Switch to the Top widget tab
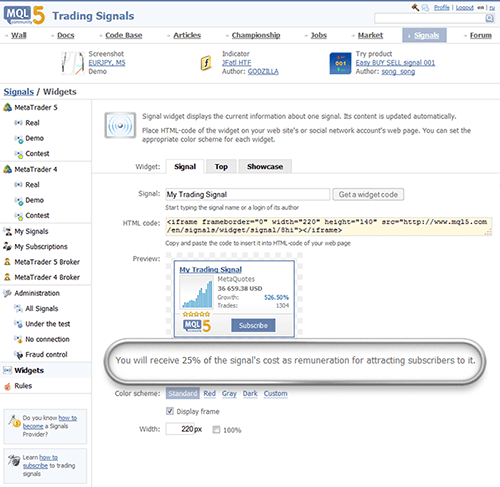Image resolution: width=500 pixels, height=487 pixels. [x=221, y=166]
